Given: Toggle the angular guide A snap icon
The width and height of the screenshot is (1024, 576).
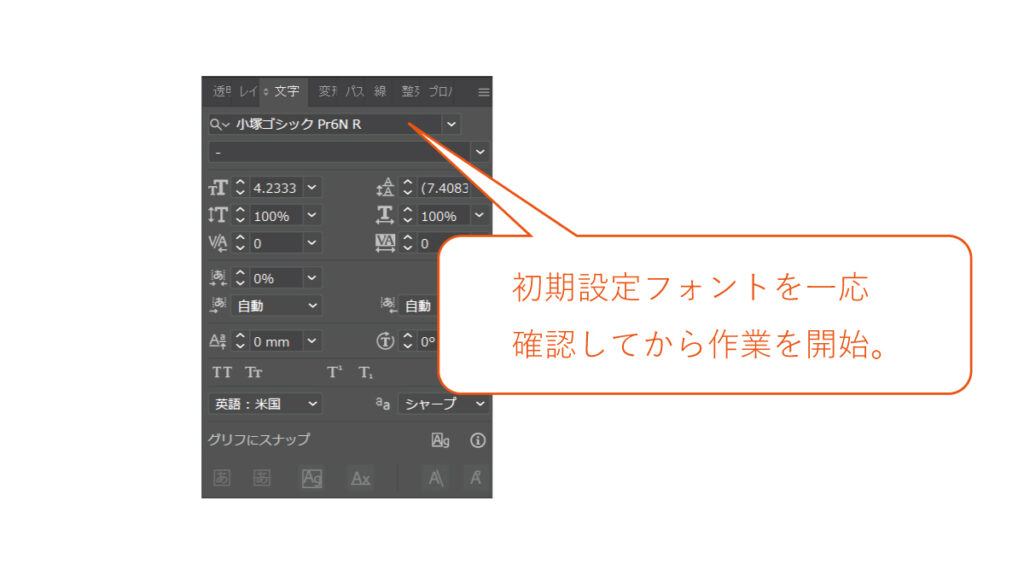Looking at the screenshot, I should (x=436, y=478).
